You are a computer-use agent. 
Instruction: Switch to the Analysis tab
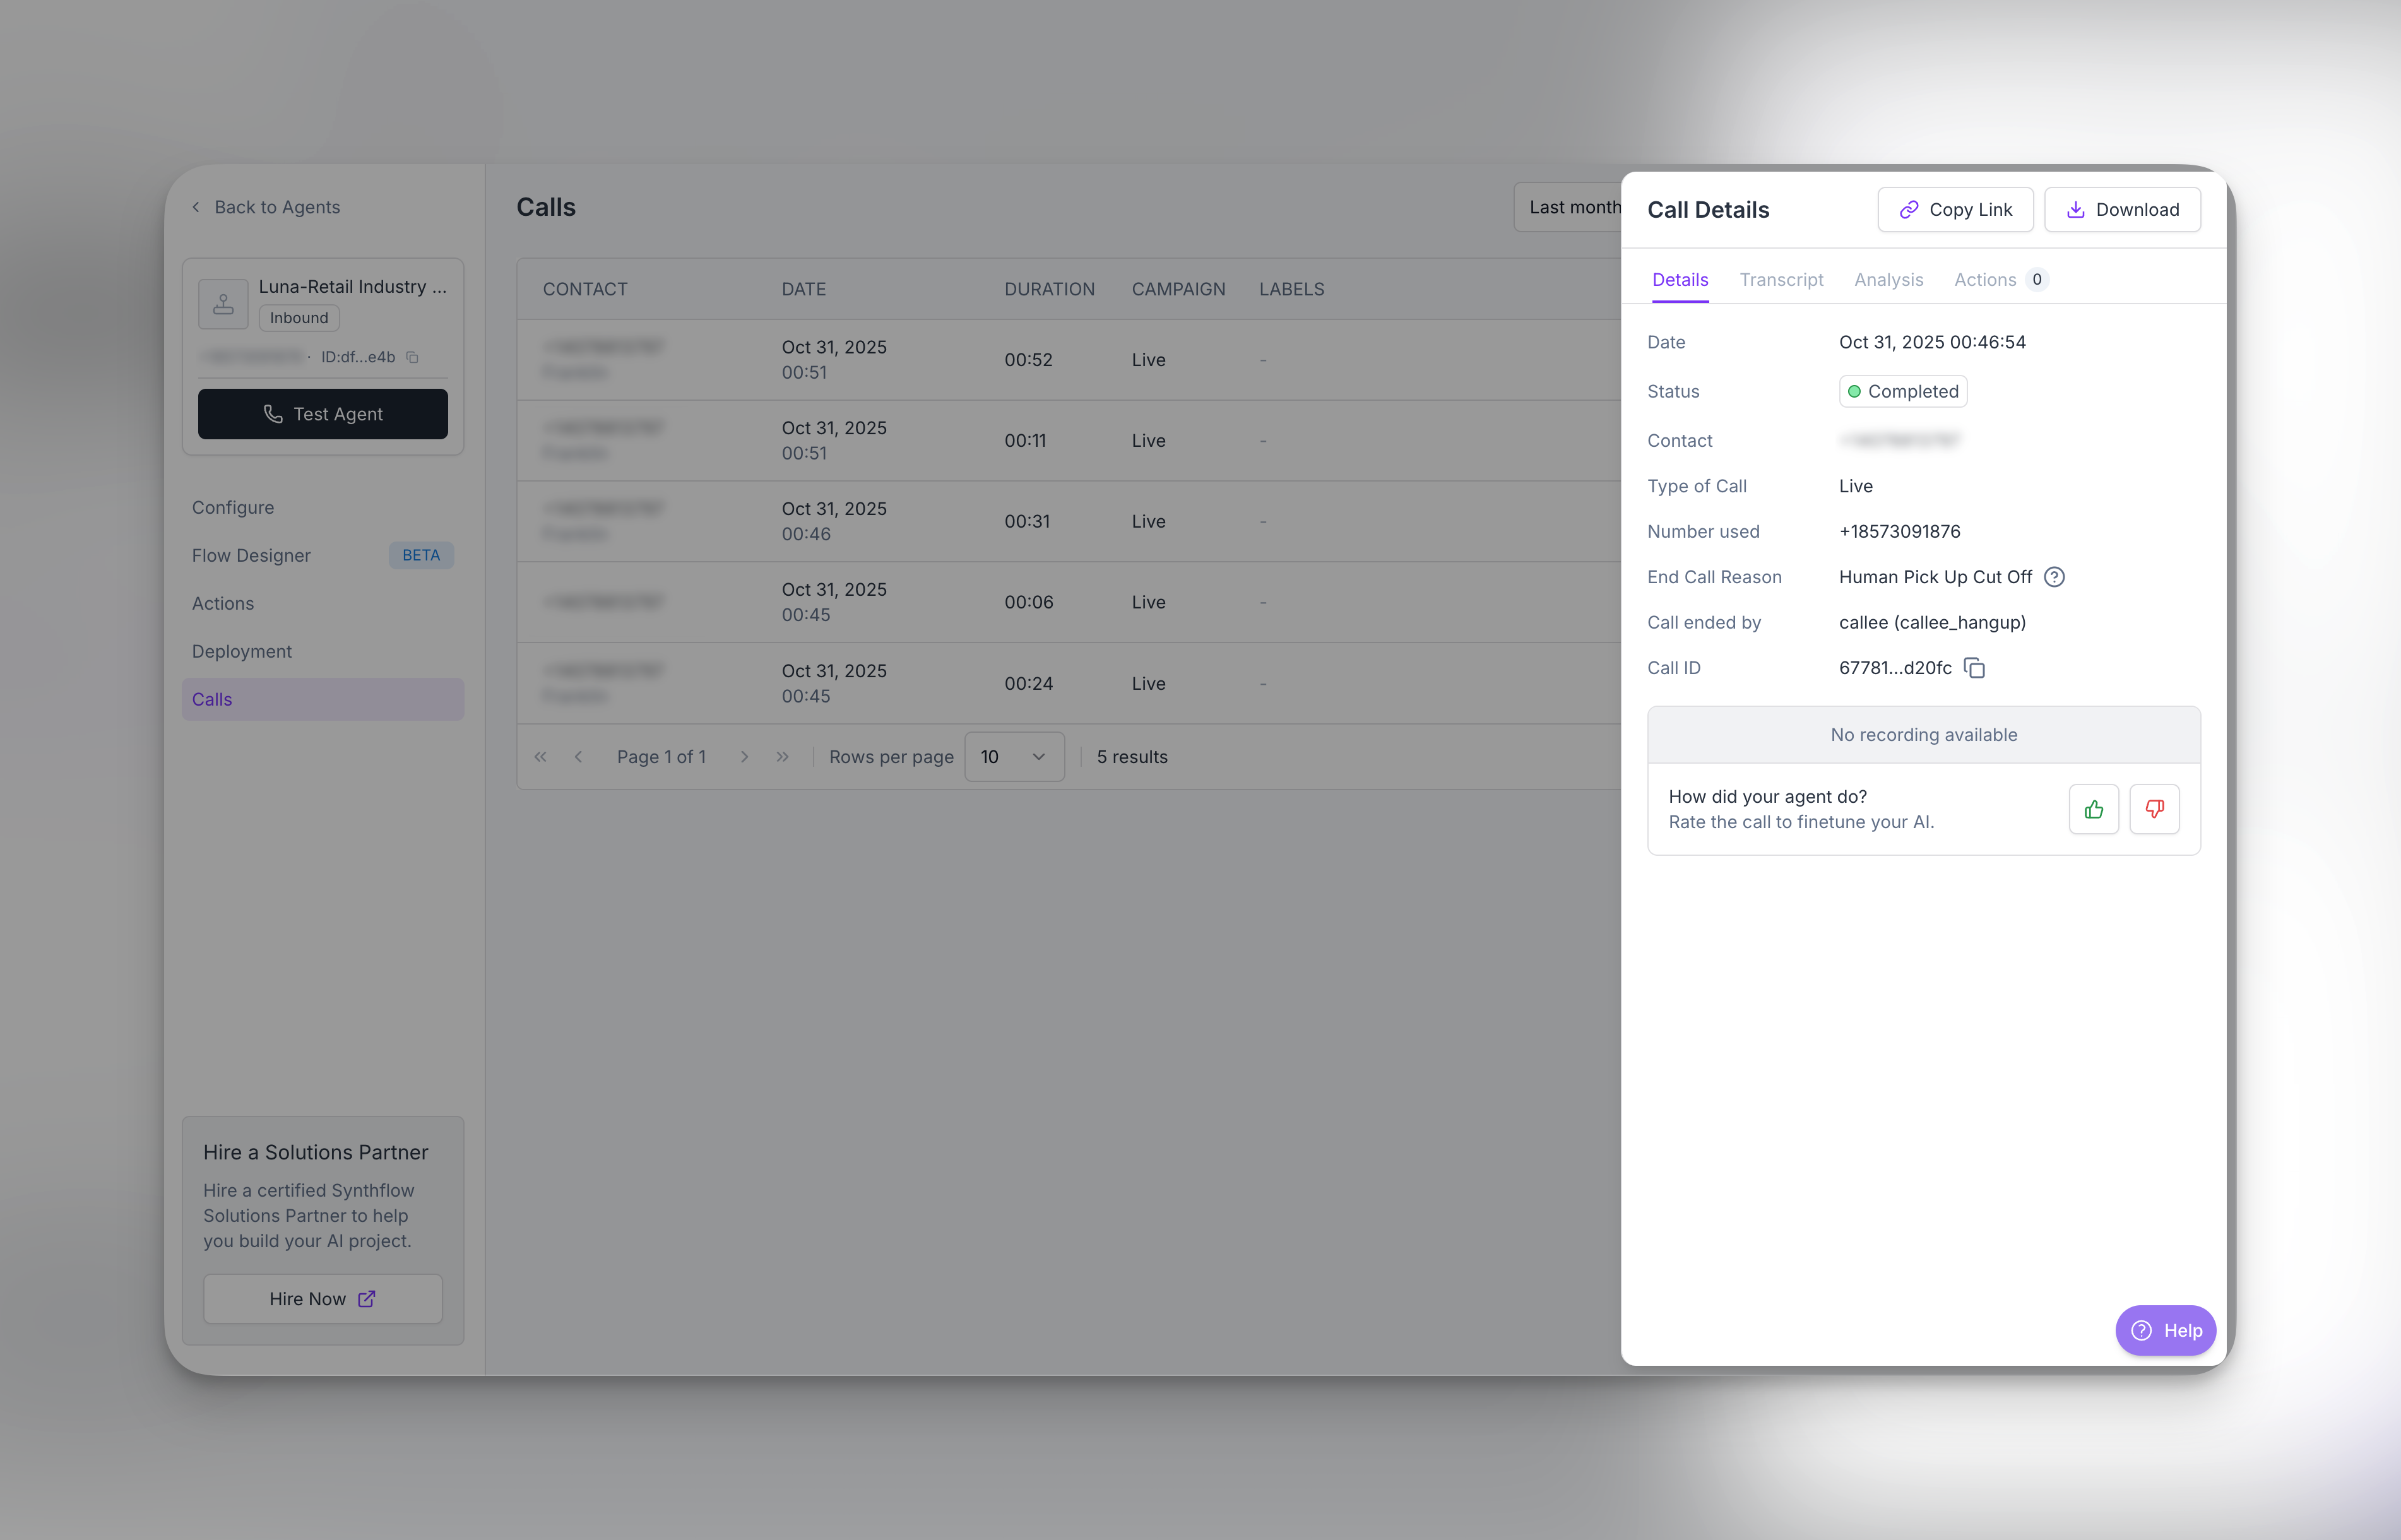pyautogui.click(x=1888, y=280)
